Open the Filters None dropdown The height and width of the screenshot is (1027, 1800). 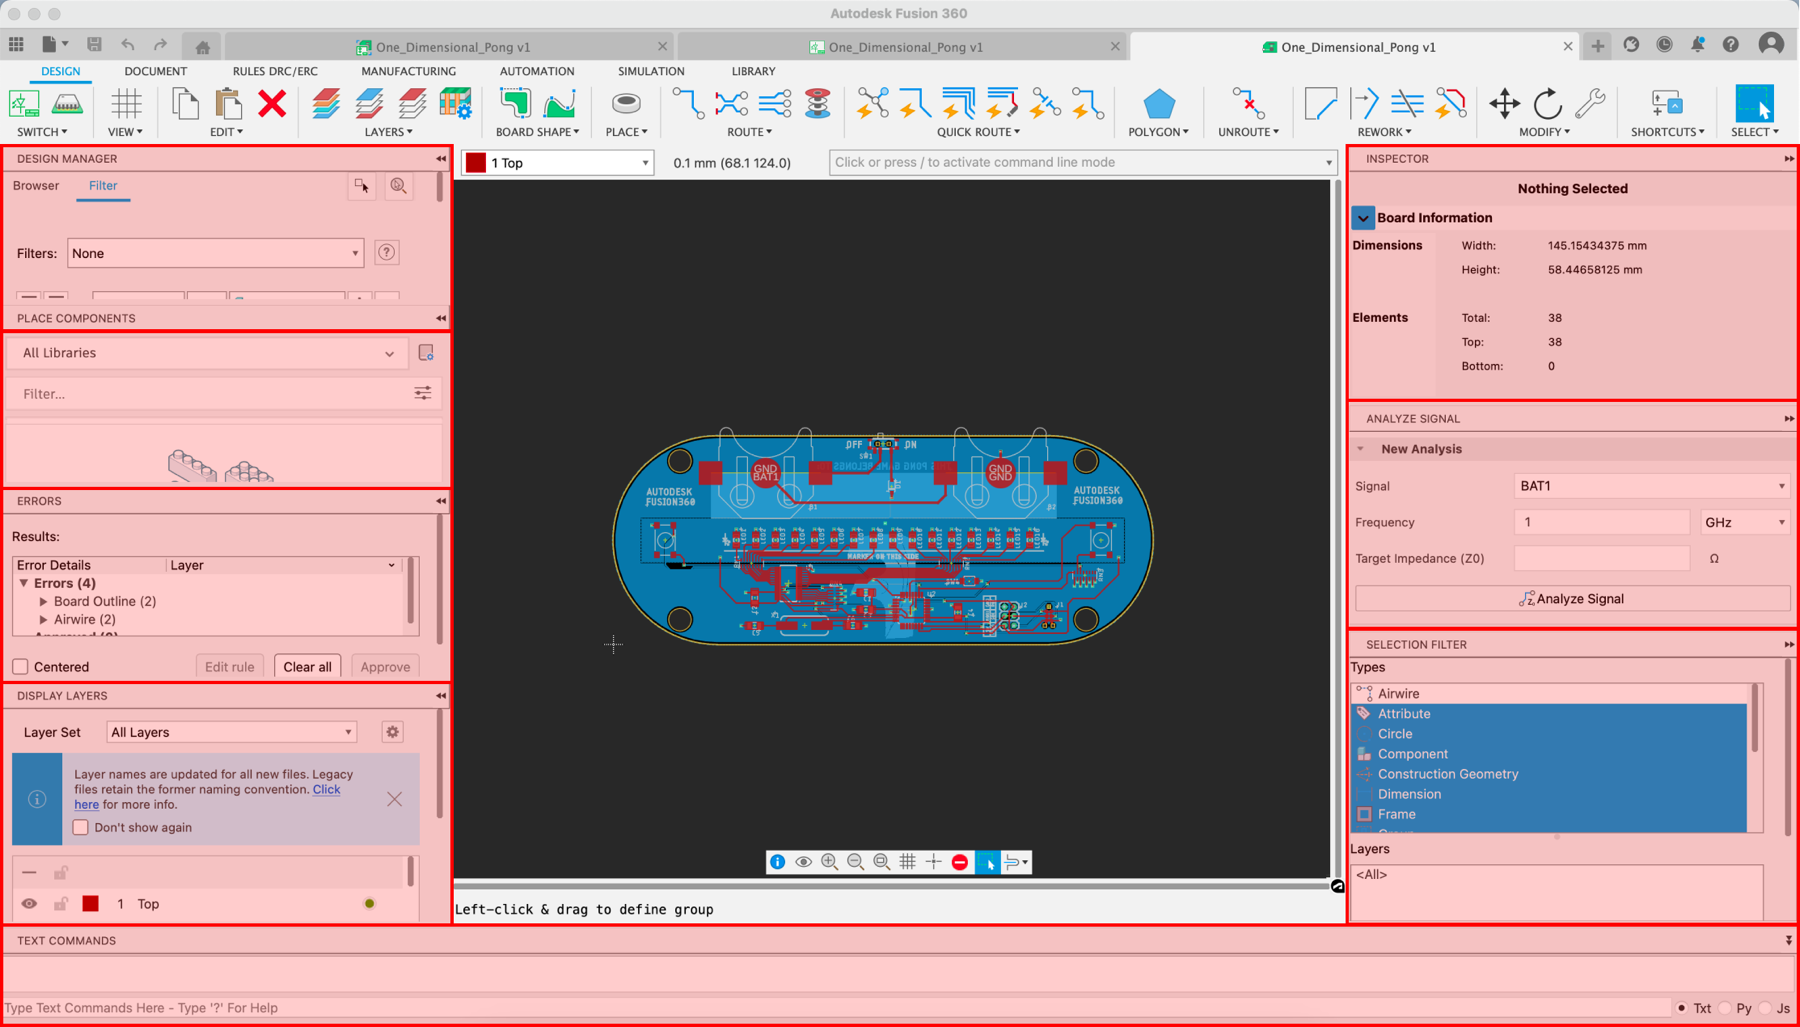point(215,253)
